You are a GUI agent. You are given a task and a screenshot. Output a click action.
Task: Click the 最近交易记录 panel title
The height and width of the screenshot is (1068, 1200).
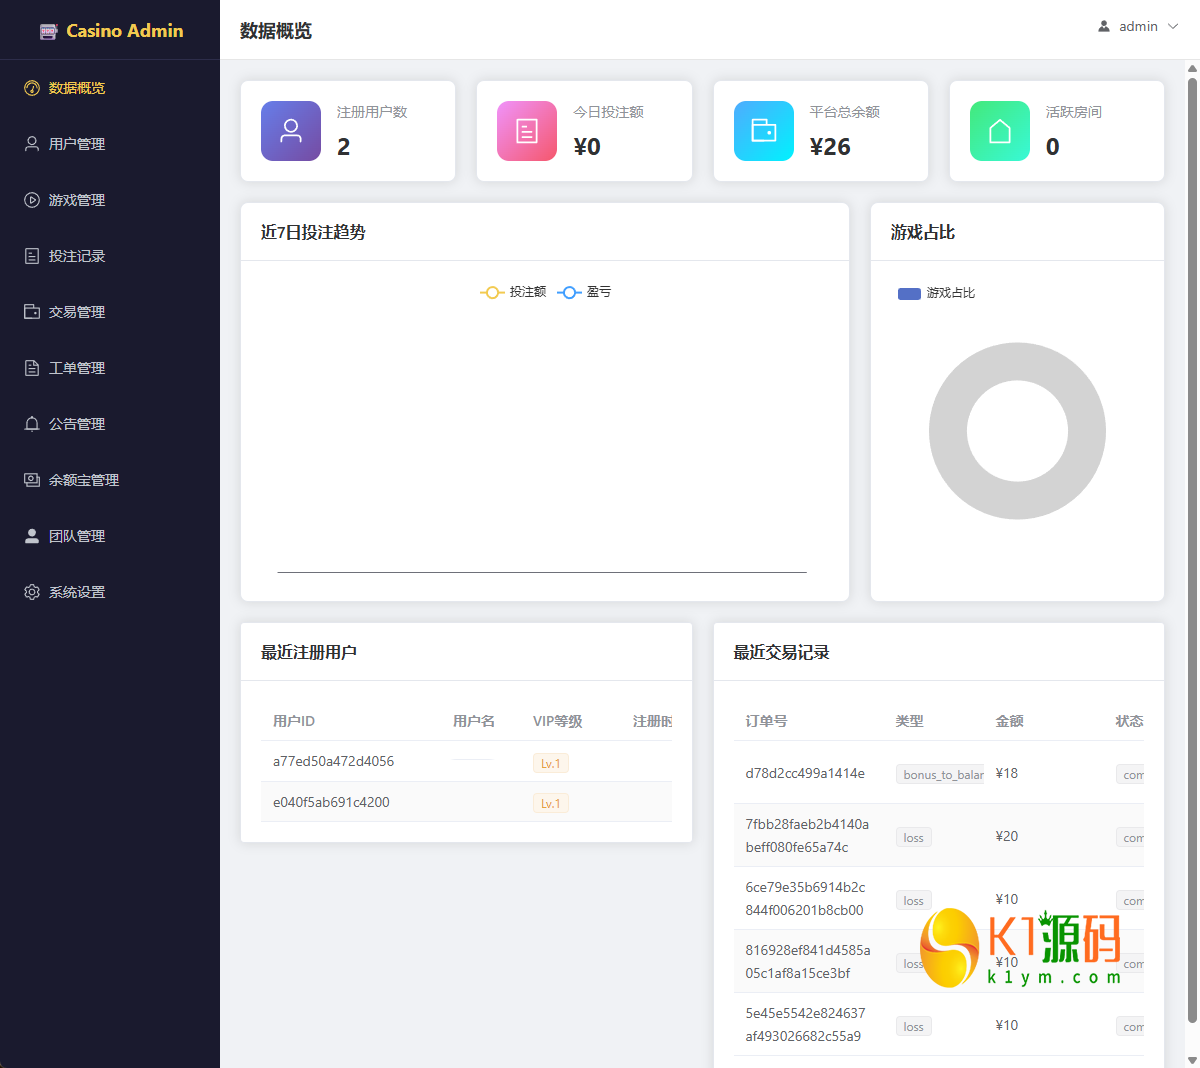(x=782, y=652)
